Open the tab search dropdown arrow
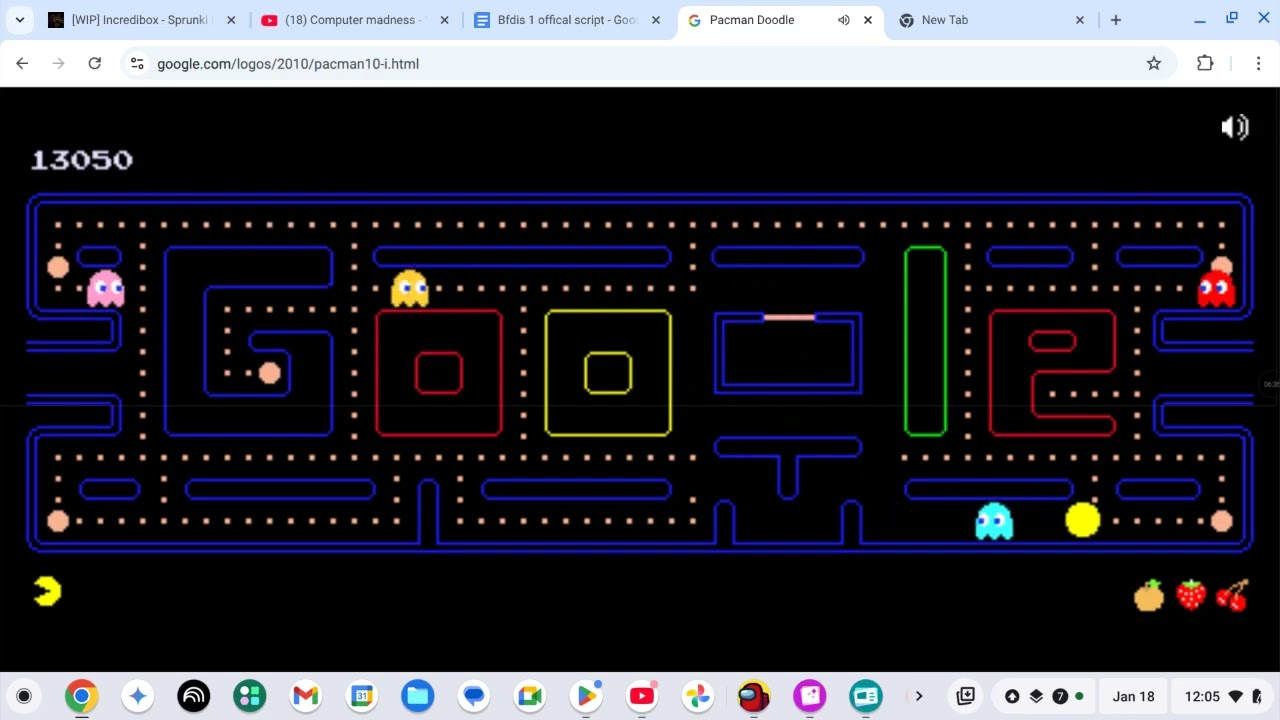The height and width of the screenshot is (720, 1280). (x=19, y=20)
